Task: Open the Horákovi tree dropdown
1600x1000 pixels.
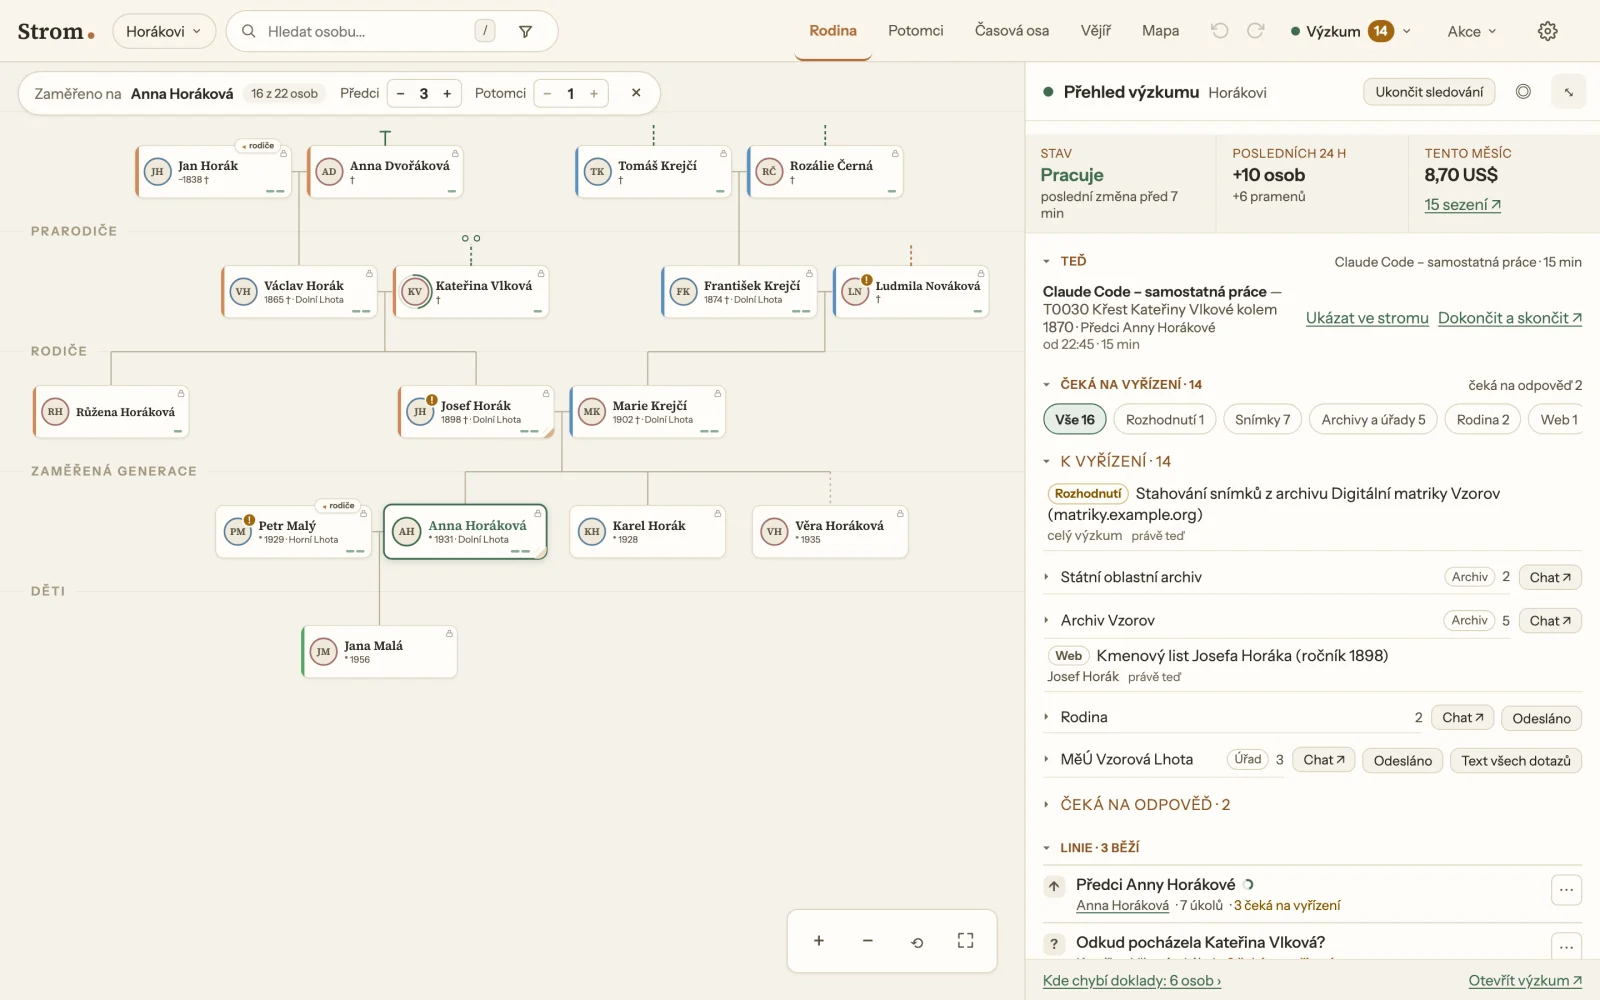Action: click(164, 31)
